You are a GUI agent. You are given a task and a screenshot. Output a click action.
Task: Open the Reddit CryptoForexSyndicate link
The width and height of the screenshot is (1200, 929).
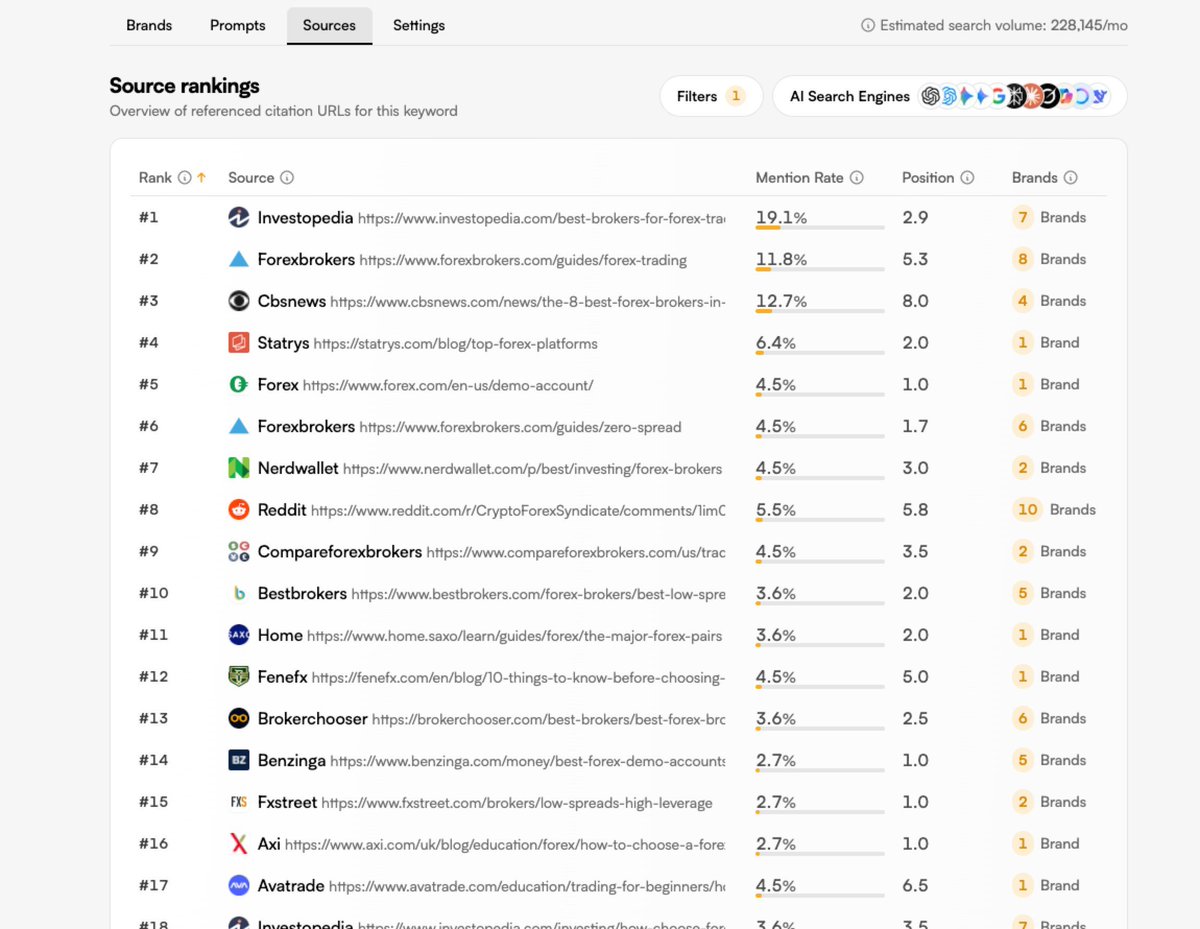518,511
